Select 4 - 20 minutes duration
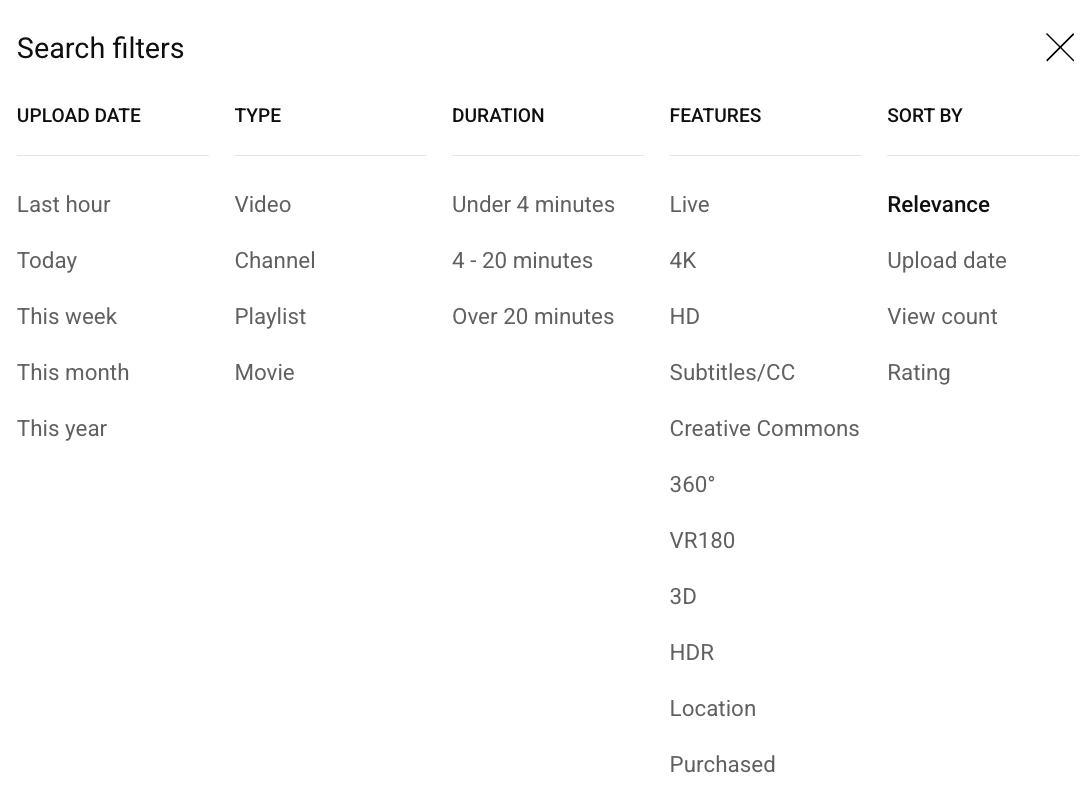 coord(522,261)
